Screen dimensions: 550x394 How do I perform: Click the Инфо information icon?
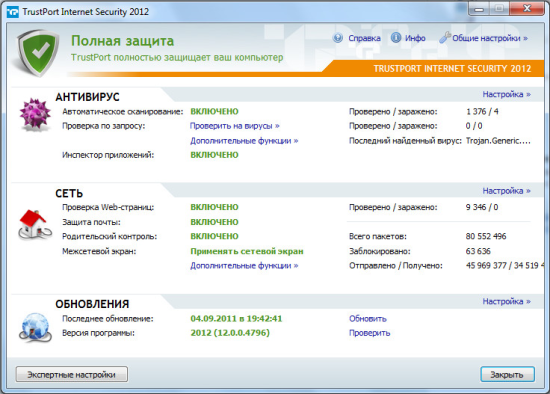pos(396,38)
